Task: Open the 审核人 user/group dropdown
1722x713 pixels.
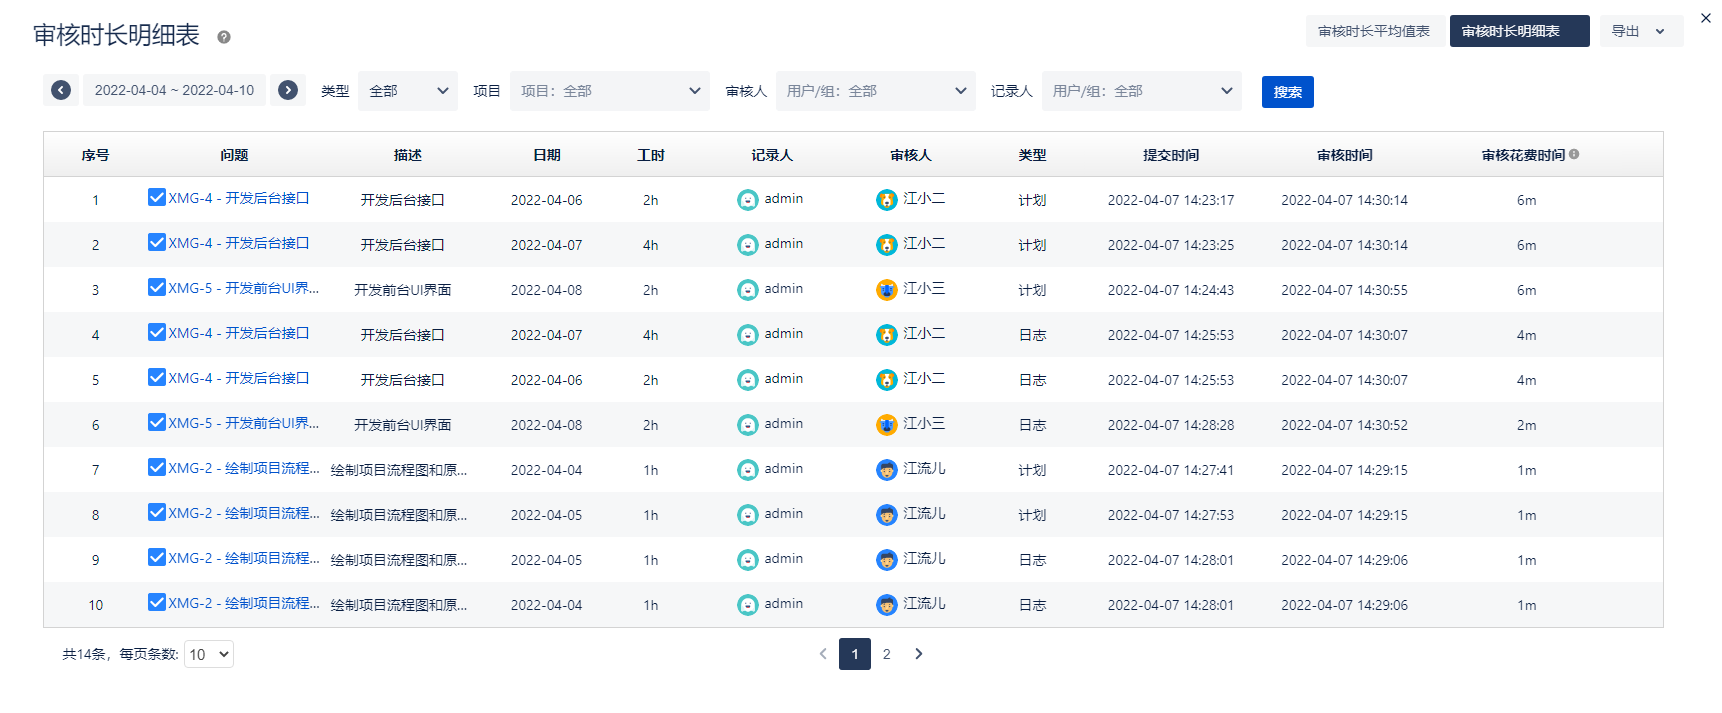Action: (876, 91)
